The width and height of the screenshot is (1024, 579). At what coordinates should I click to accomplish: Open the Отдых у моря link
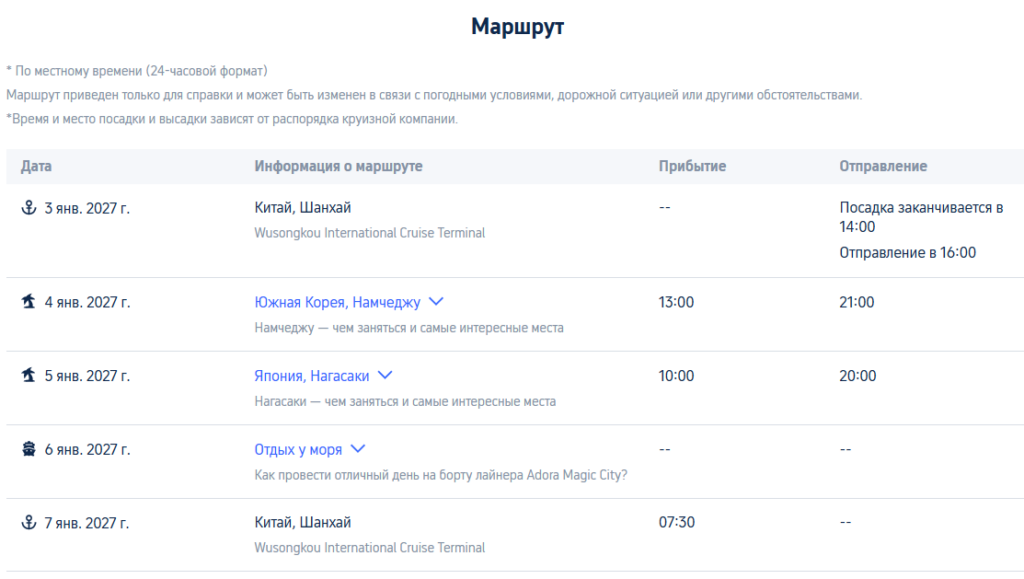(x=298, y=450)
